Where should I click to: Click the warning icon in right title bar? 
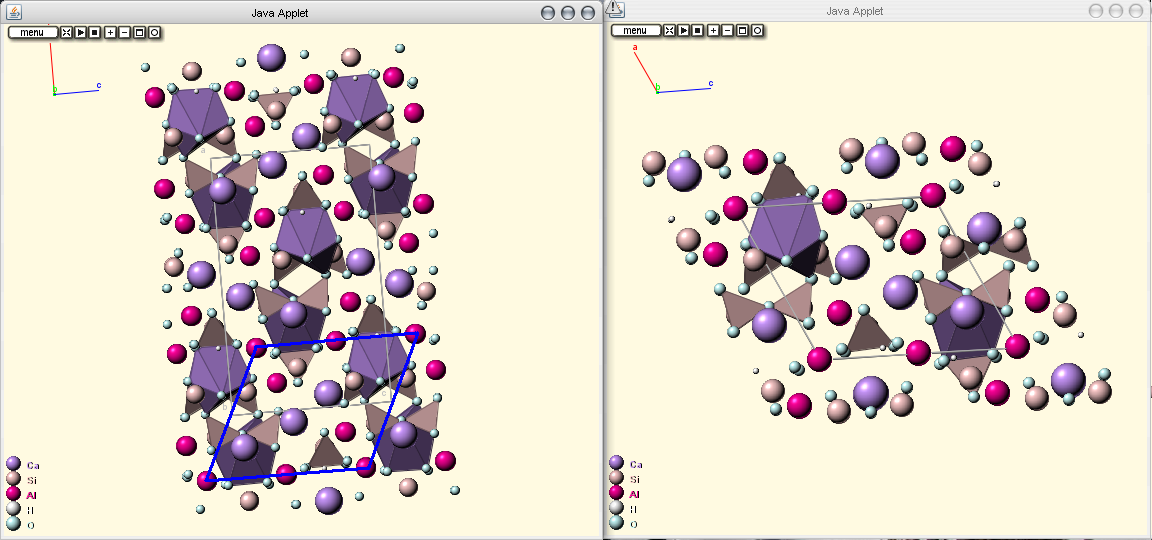[615, 9]
